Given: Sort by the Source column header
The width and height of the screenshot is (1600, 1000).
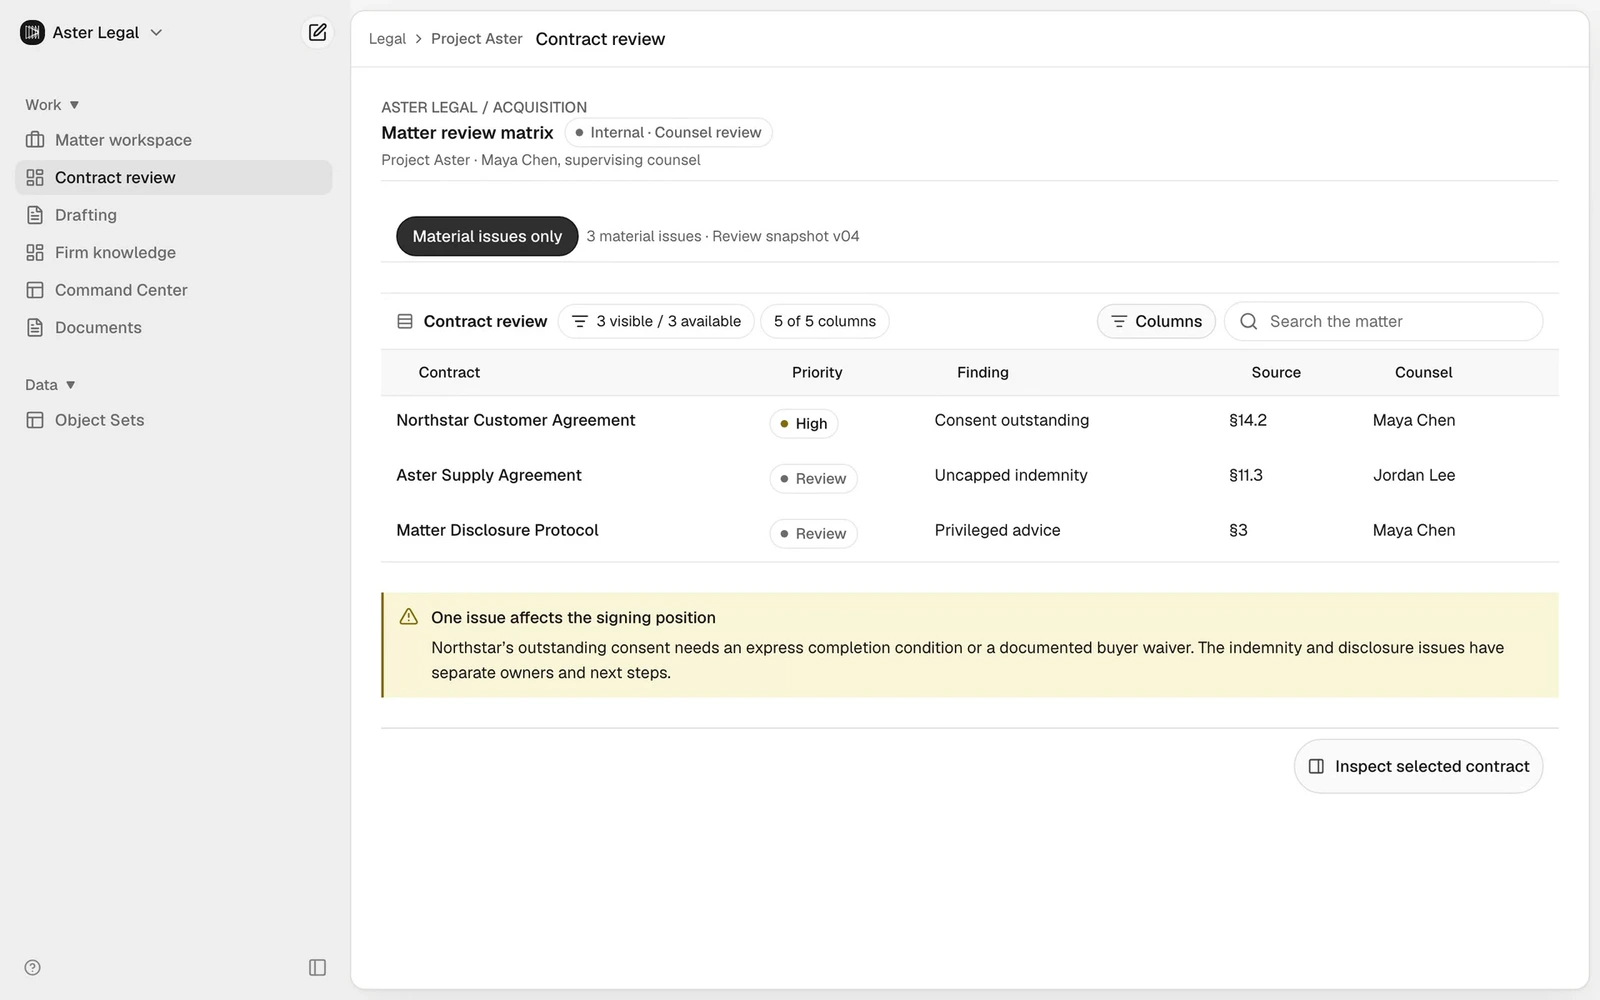Looking at the screenshot, I should click(x=1276, y=372).
